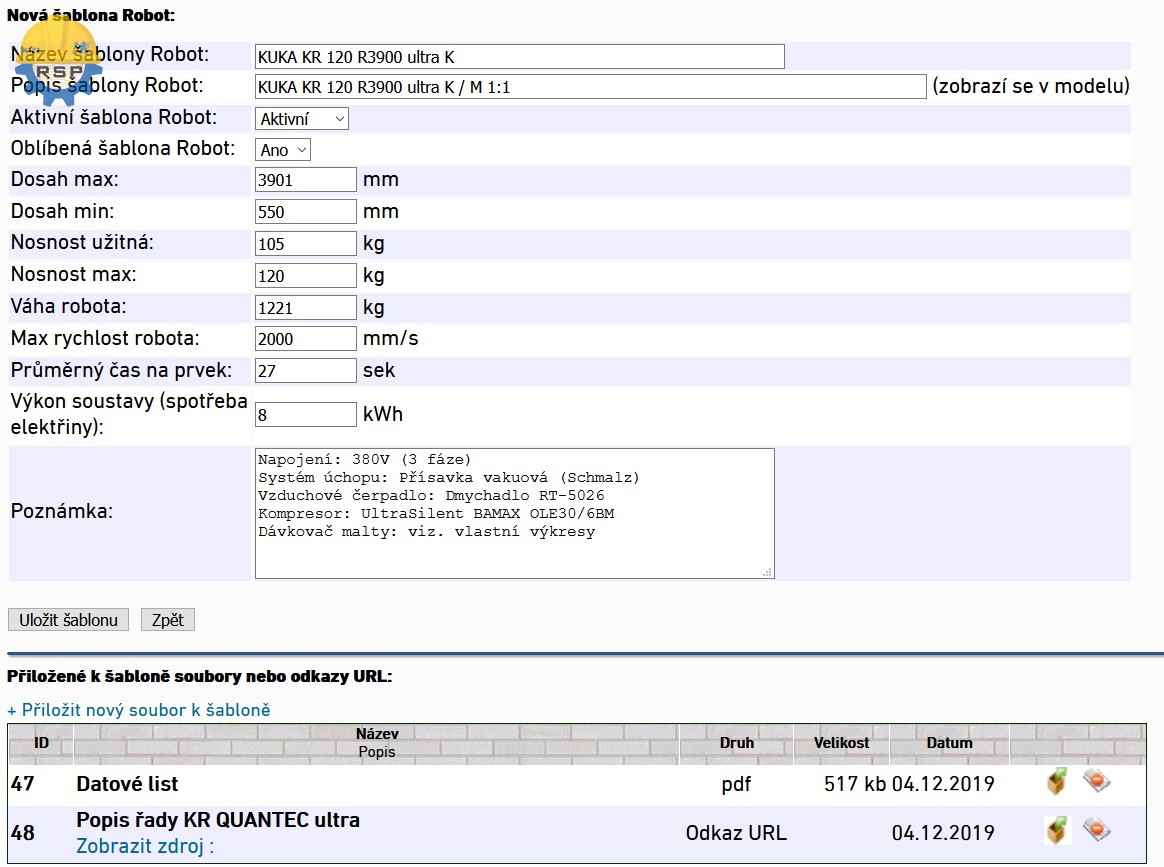This screenshot has width=1164, height=867.
Task: Click the Nová šablona Robot heading
Action: click(x=91, y=15)
